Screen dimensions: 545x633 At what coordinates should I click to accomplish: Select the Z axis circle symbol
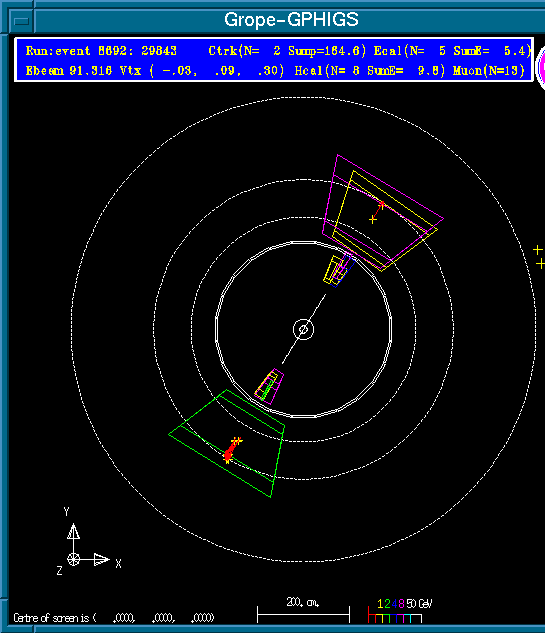(x=73, y=560)
